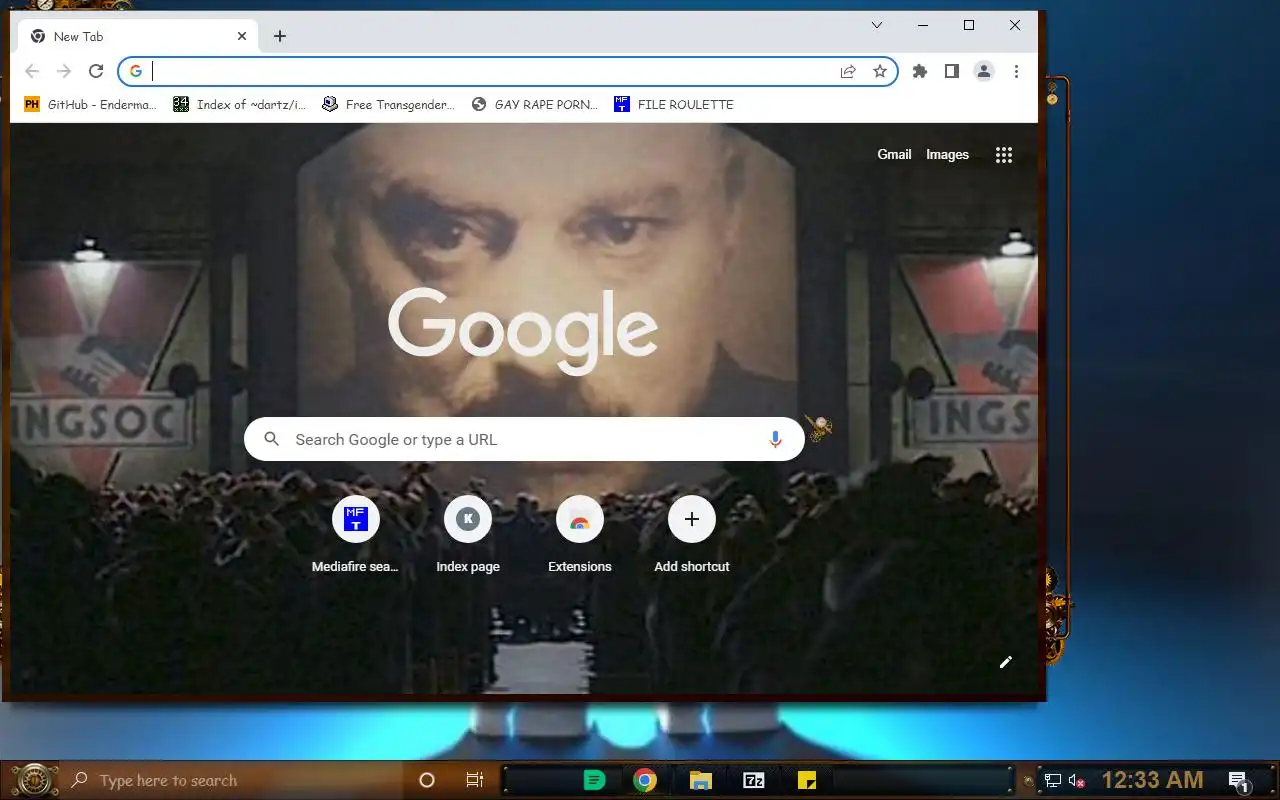This screenshot has height=800, width=1280.
Task: Open the Images link
Action: coord(947,154)
